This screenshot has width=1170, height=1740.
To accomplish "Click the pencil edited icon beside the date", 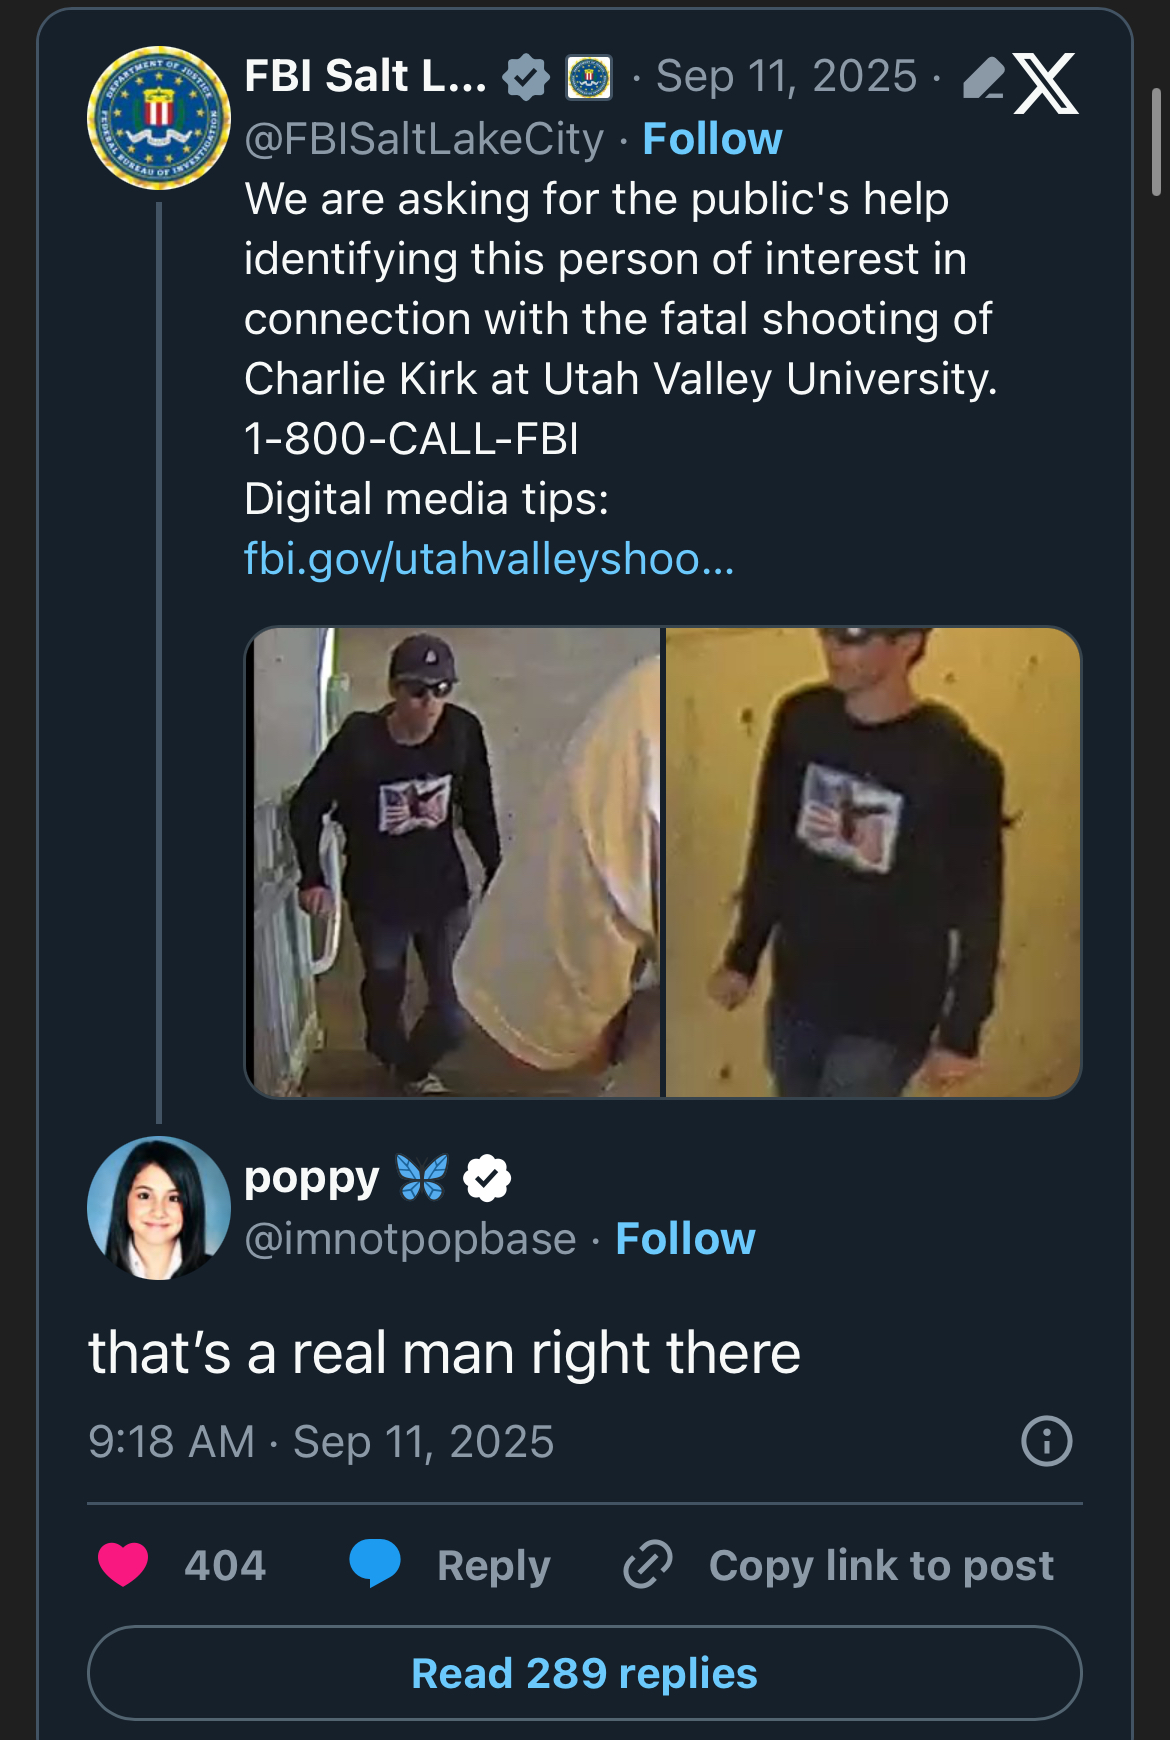I will coord(983,78).
